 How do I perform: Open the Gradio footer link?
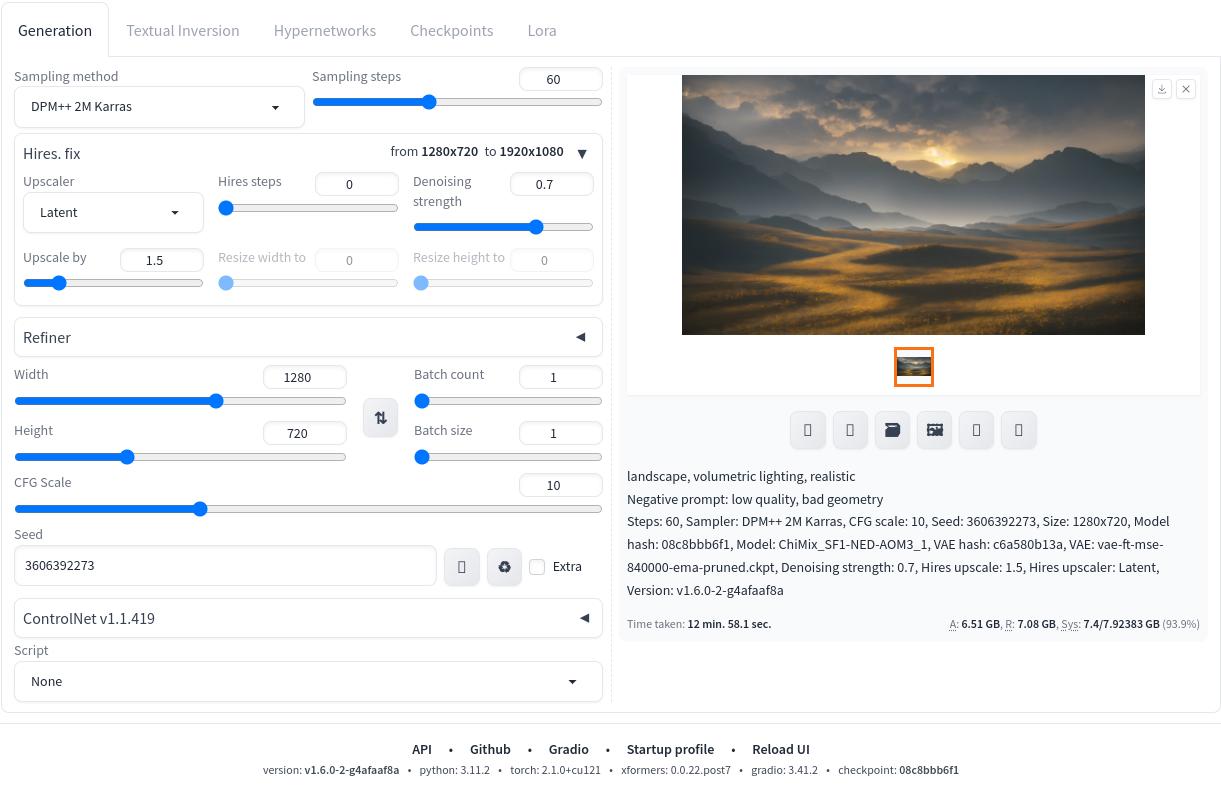point(568,749)
